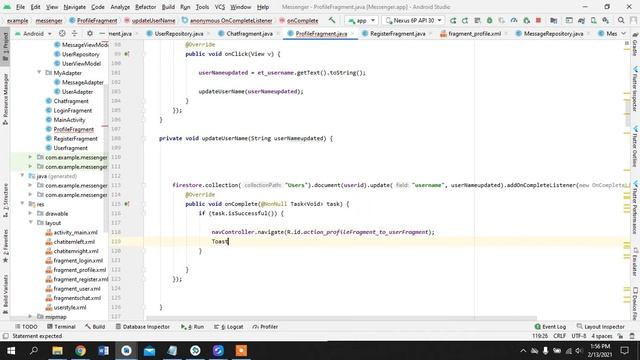Click the override gutter icon beside onClick
The image size is (640, 360).
pyautogui.click(x=127, y=54)
